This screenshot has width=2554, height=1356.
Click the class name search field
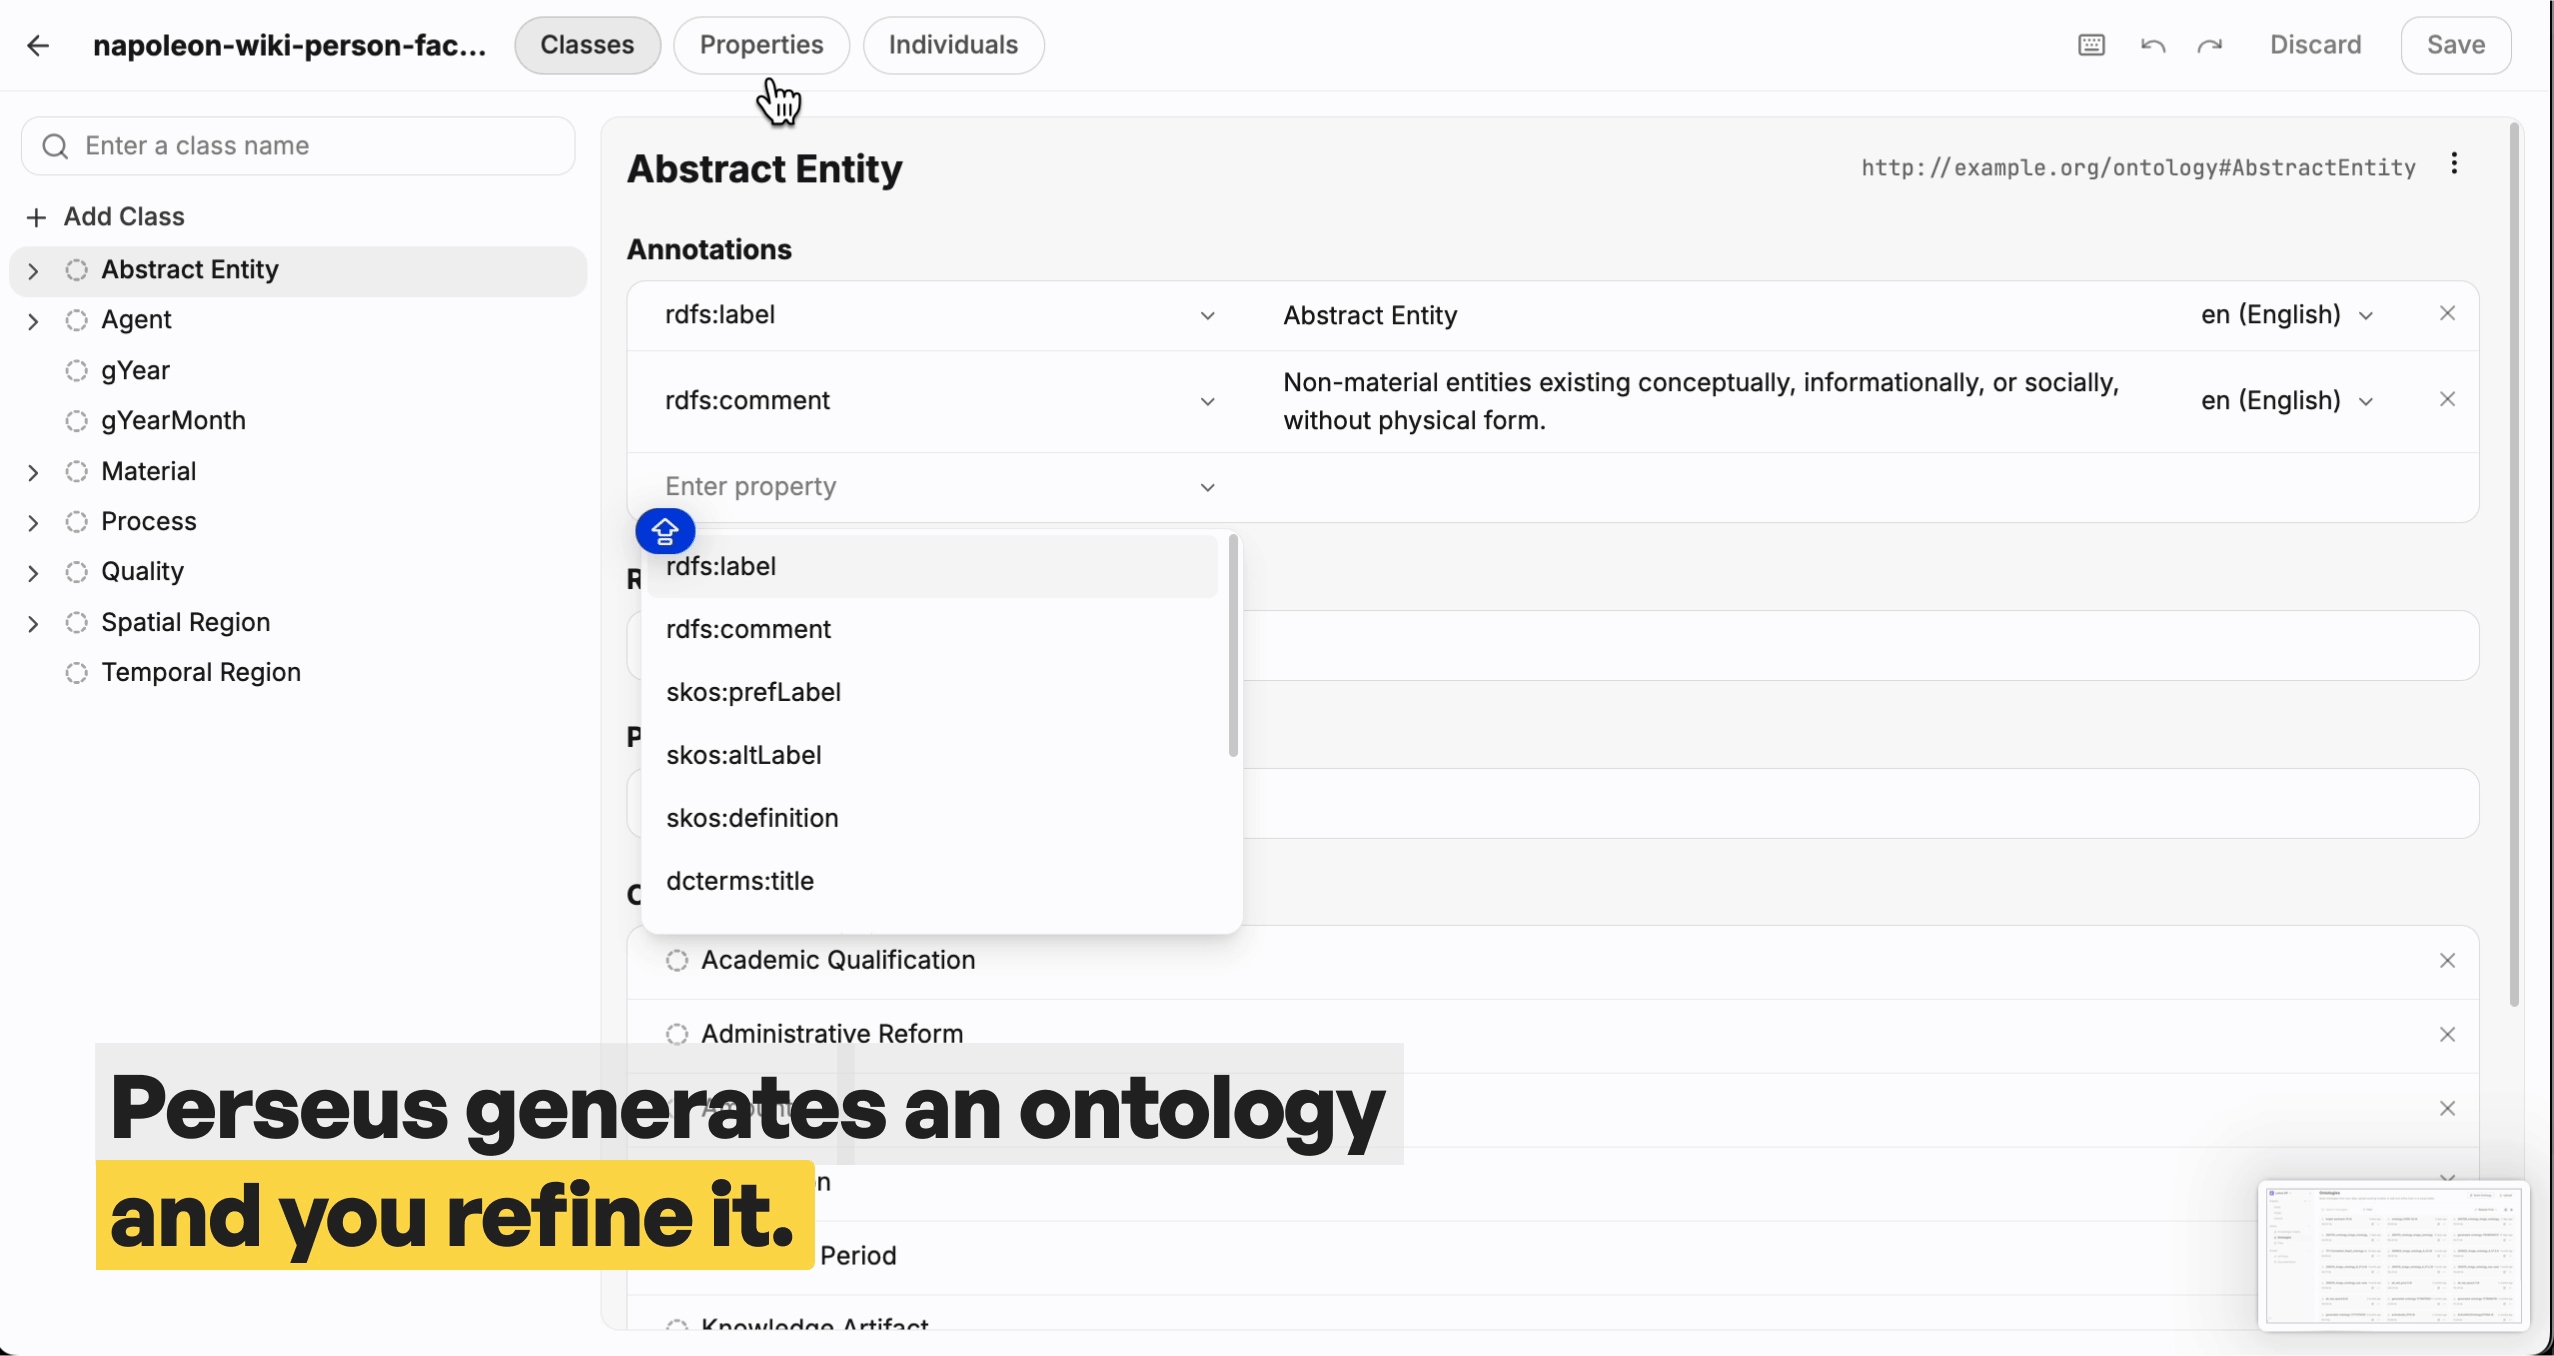pos(298,146)
